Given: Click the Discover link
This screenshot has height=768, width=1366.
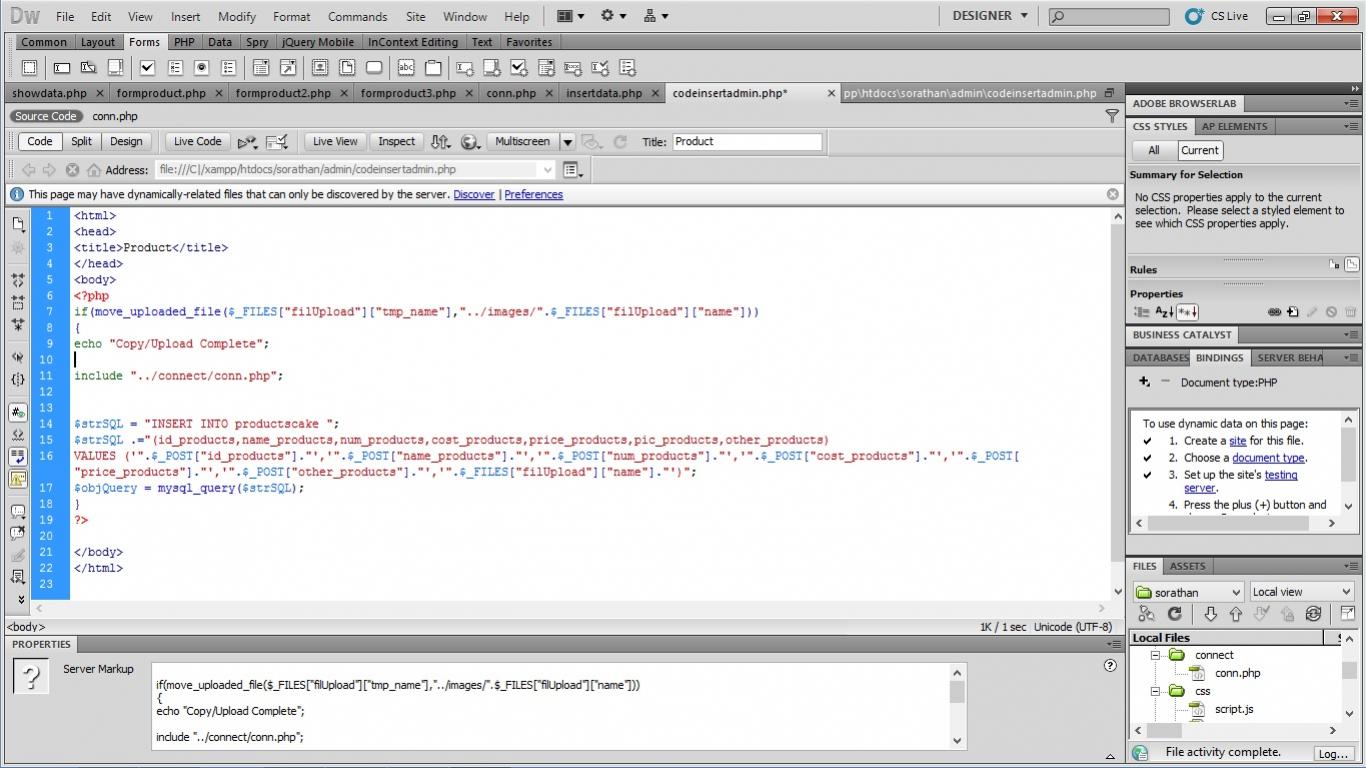Looking at the screenshot, I should (474, 194).
